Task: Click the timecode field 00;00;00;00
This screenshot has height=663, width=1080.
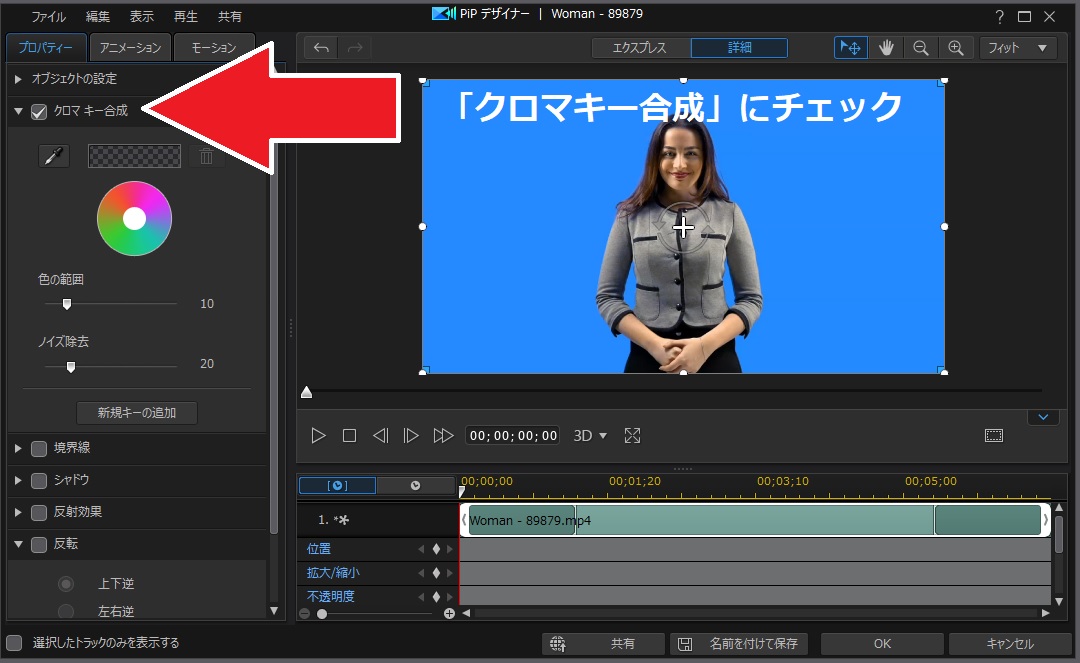Action: coord(513,435)
